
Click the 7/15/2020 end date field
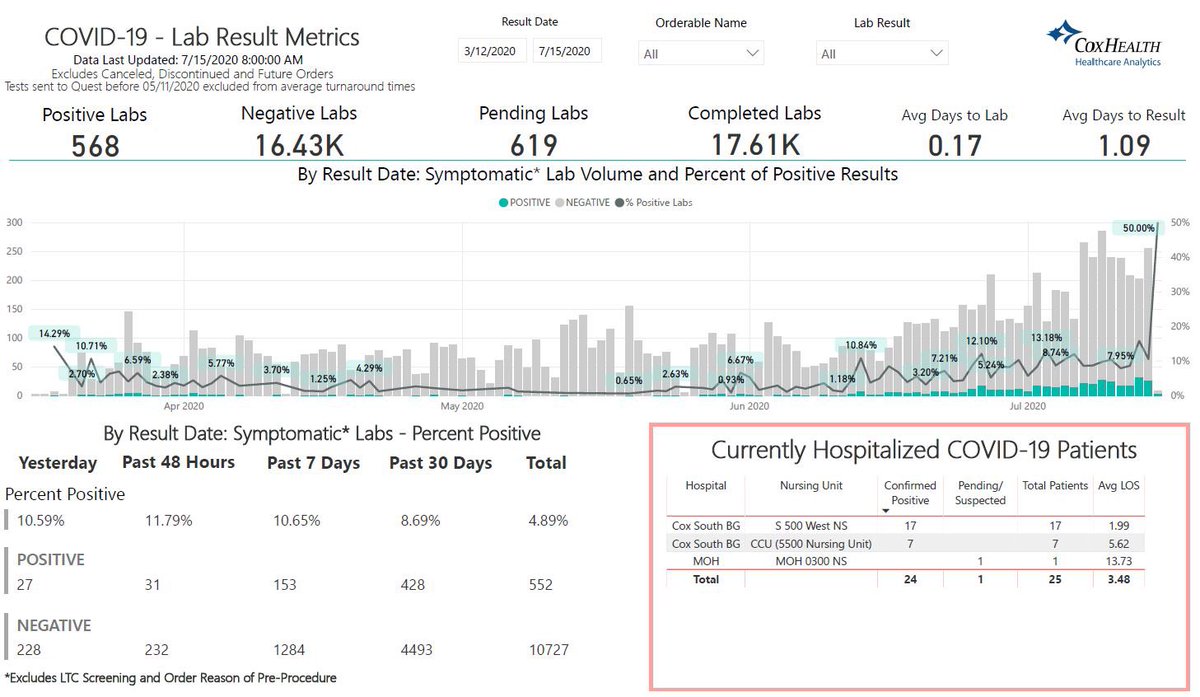(568, 51)
